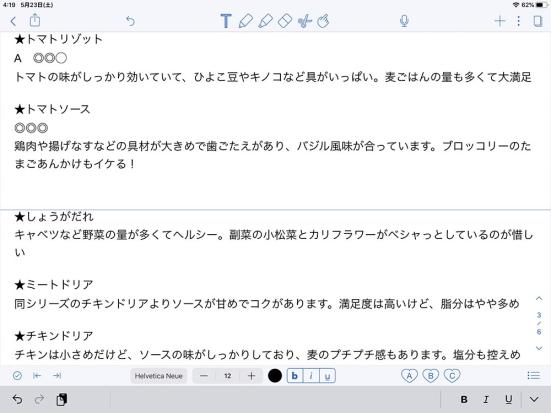This screenshot has width=551, height=413.
Task: Select the Eraser tool
Action: tap(285, 21)
